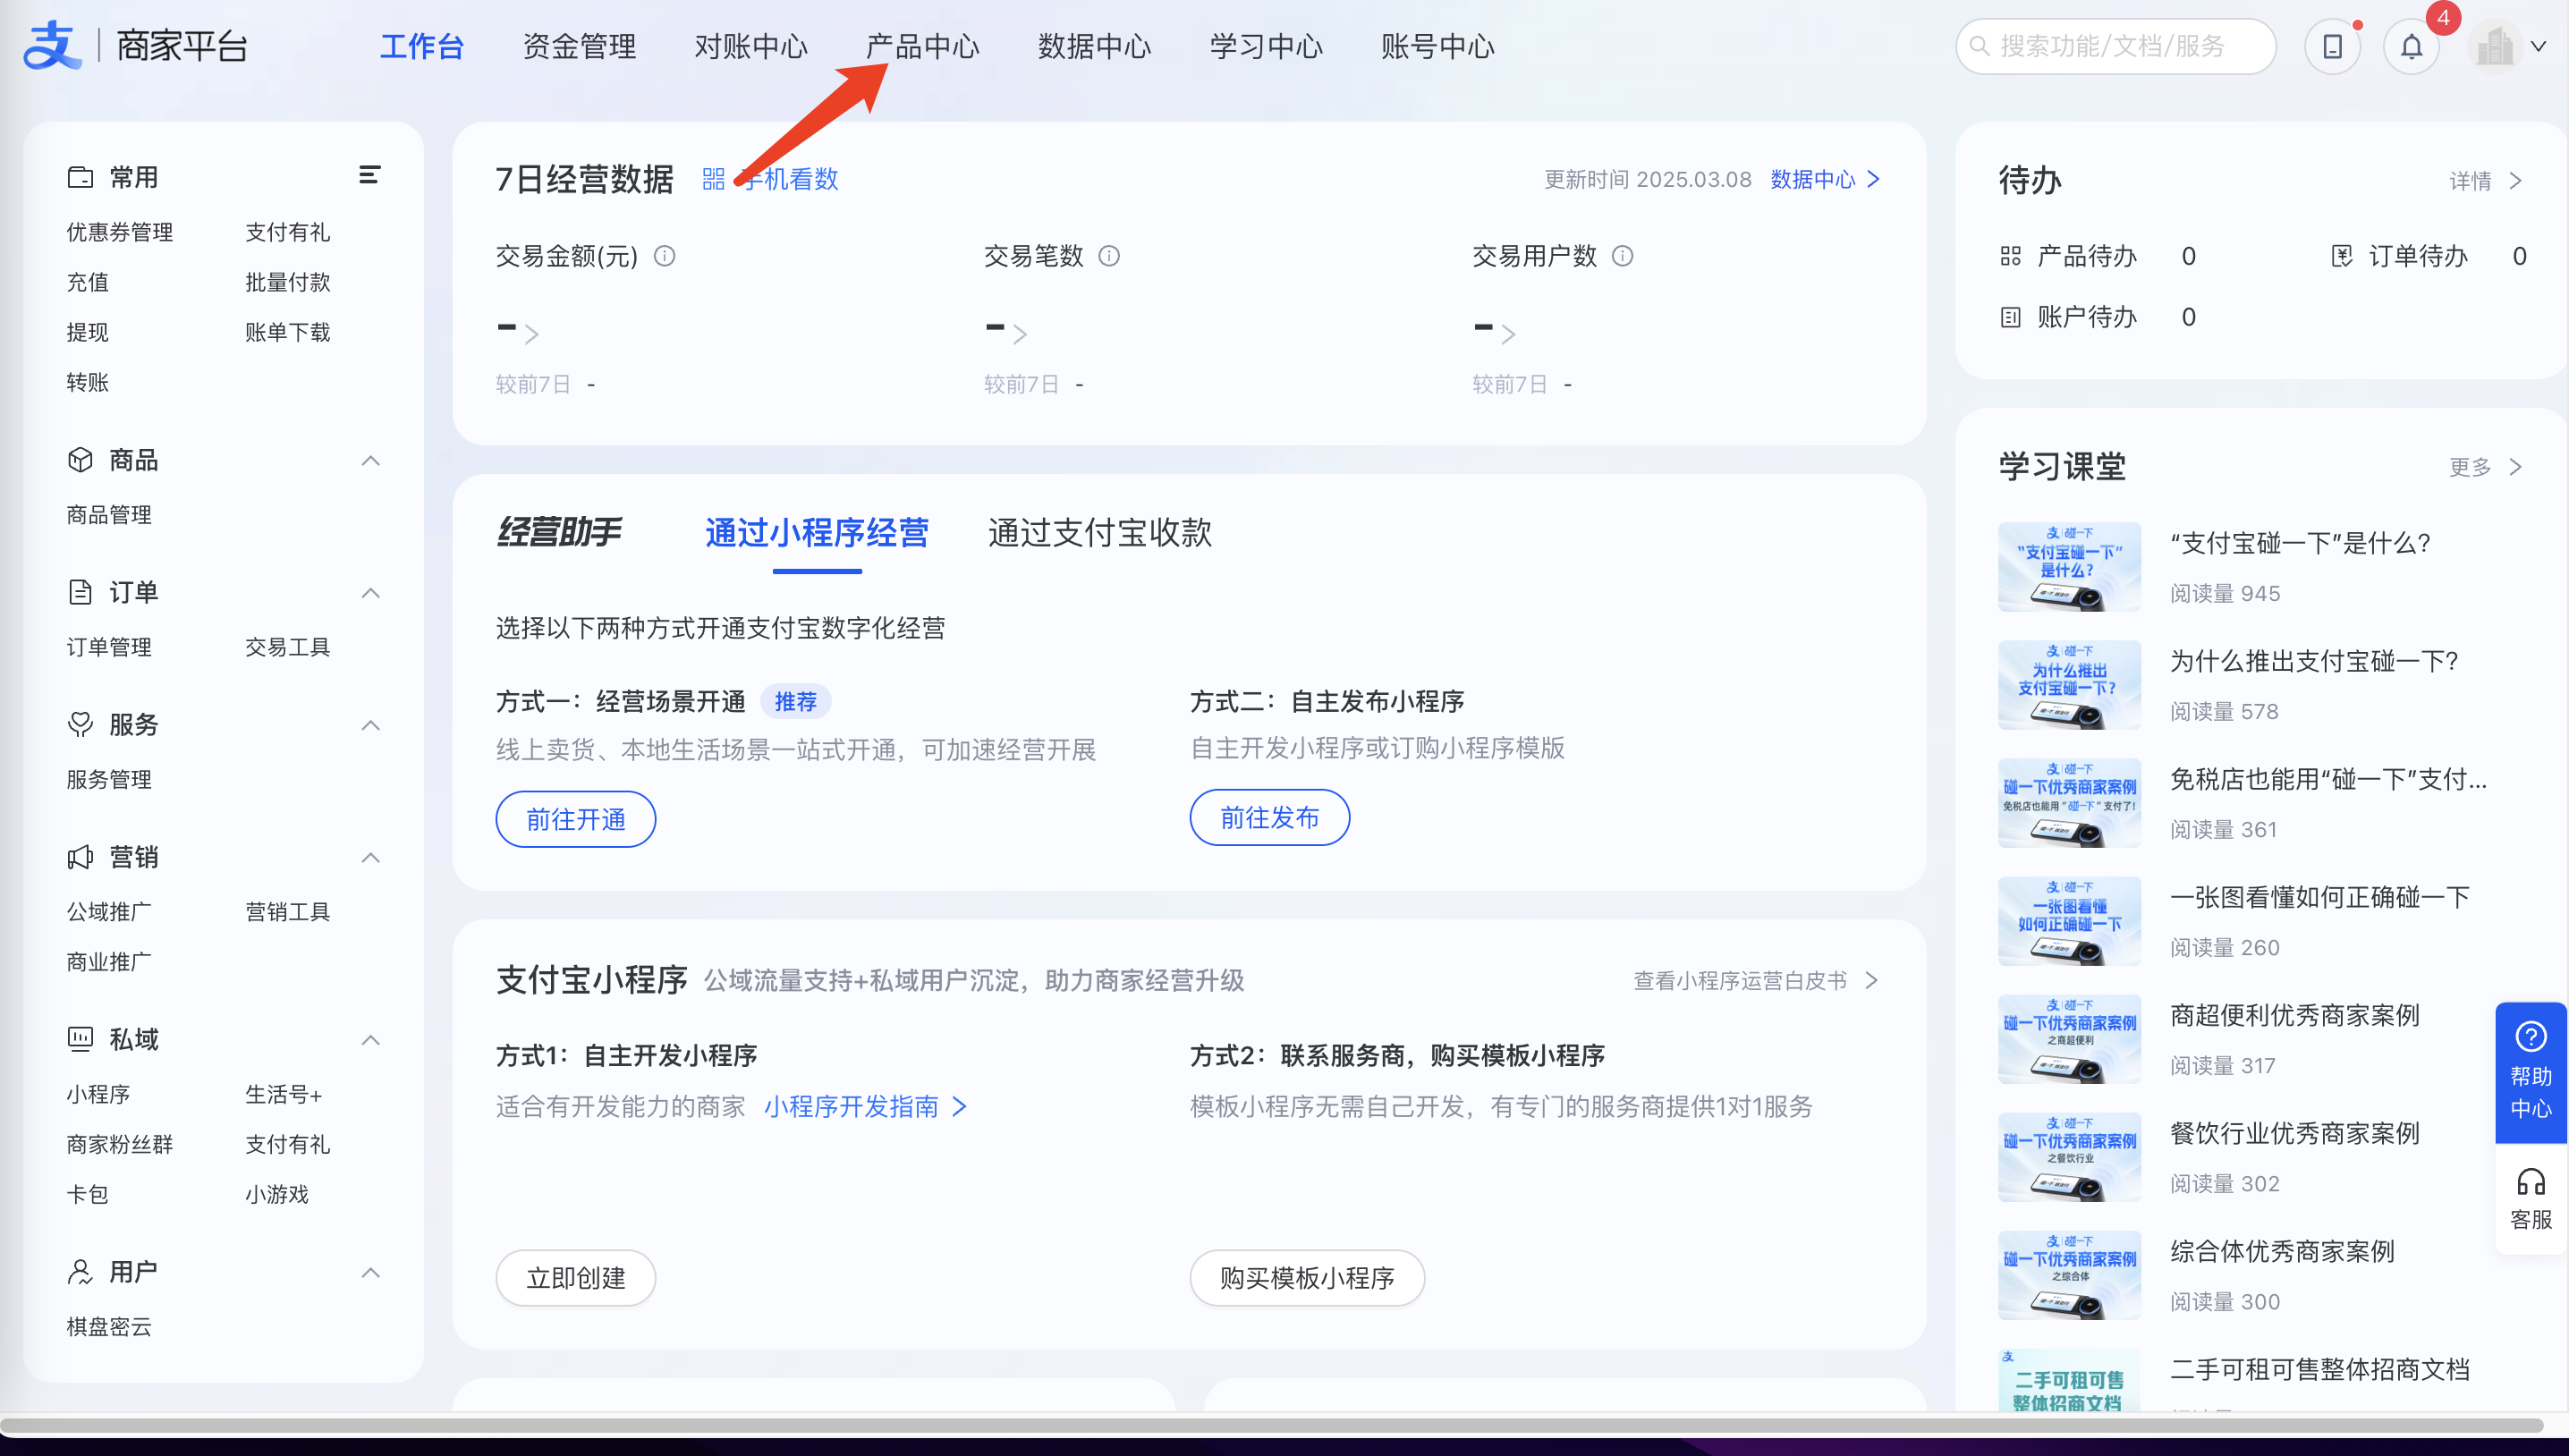Click the horizontal scrollbar at bottom
The width and height of the screenshot is (2569, 1456).
click(x=1272, y=1425)
